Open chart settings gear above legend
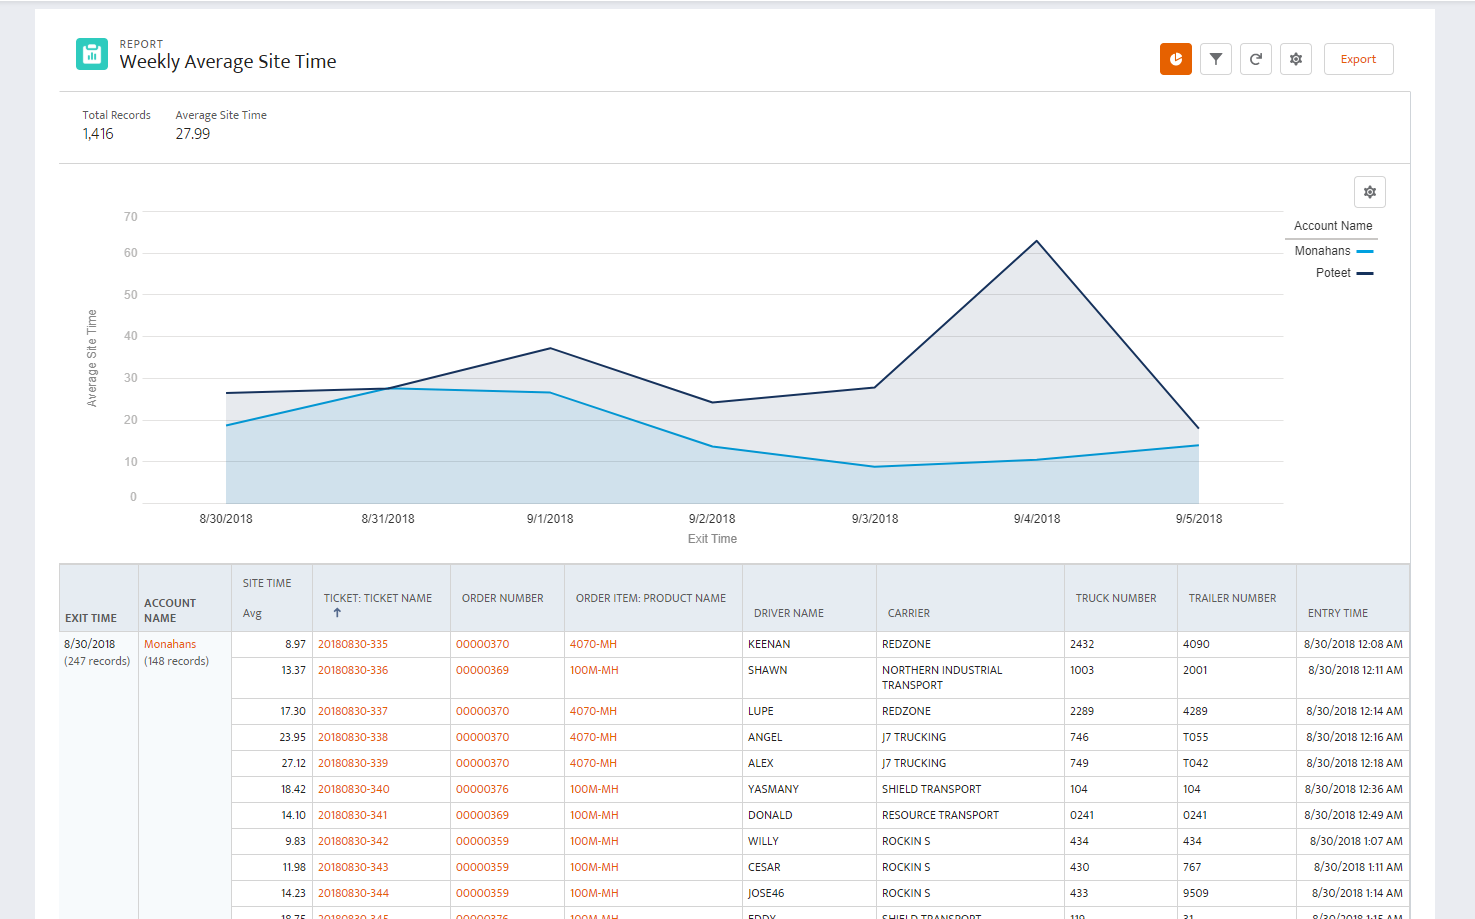 1369,192
